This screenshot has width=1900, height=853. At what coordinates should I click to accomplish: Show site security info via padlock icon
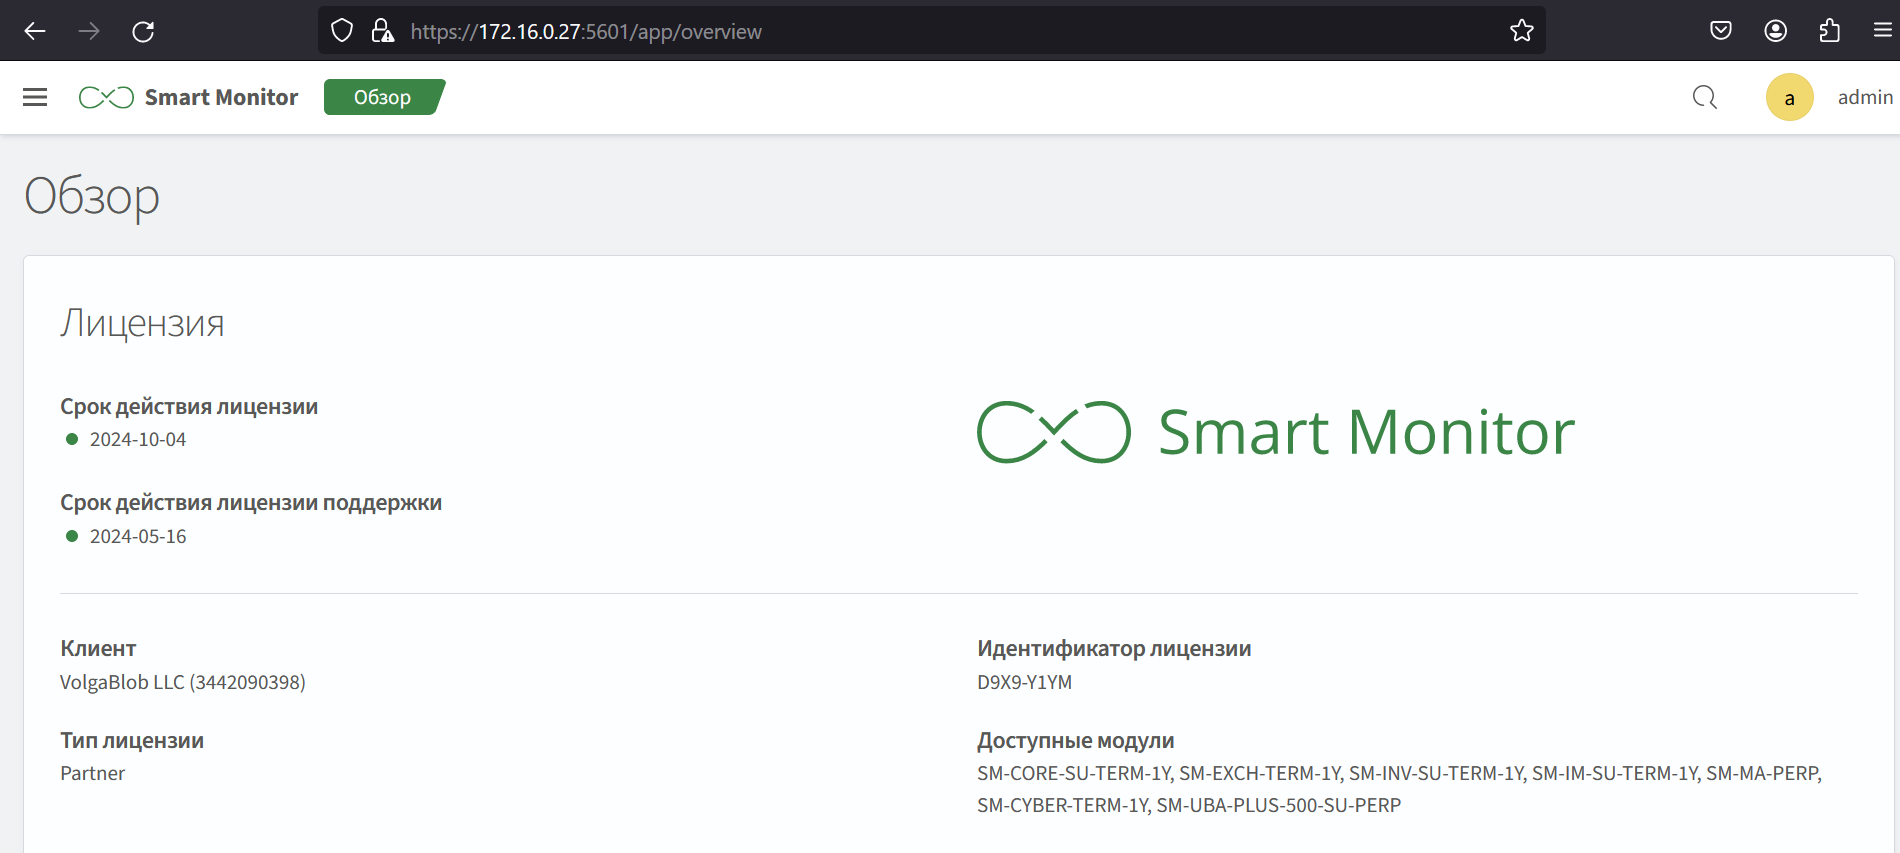click(382, 31)
